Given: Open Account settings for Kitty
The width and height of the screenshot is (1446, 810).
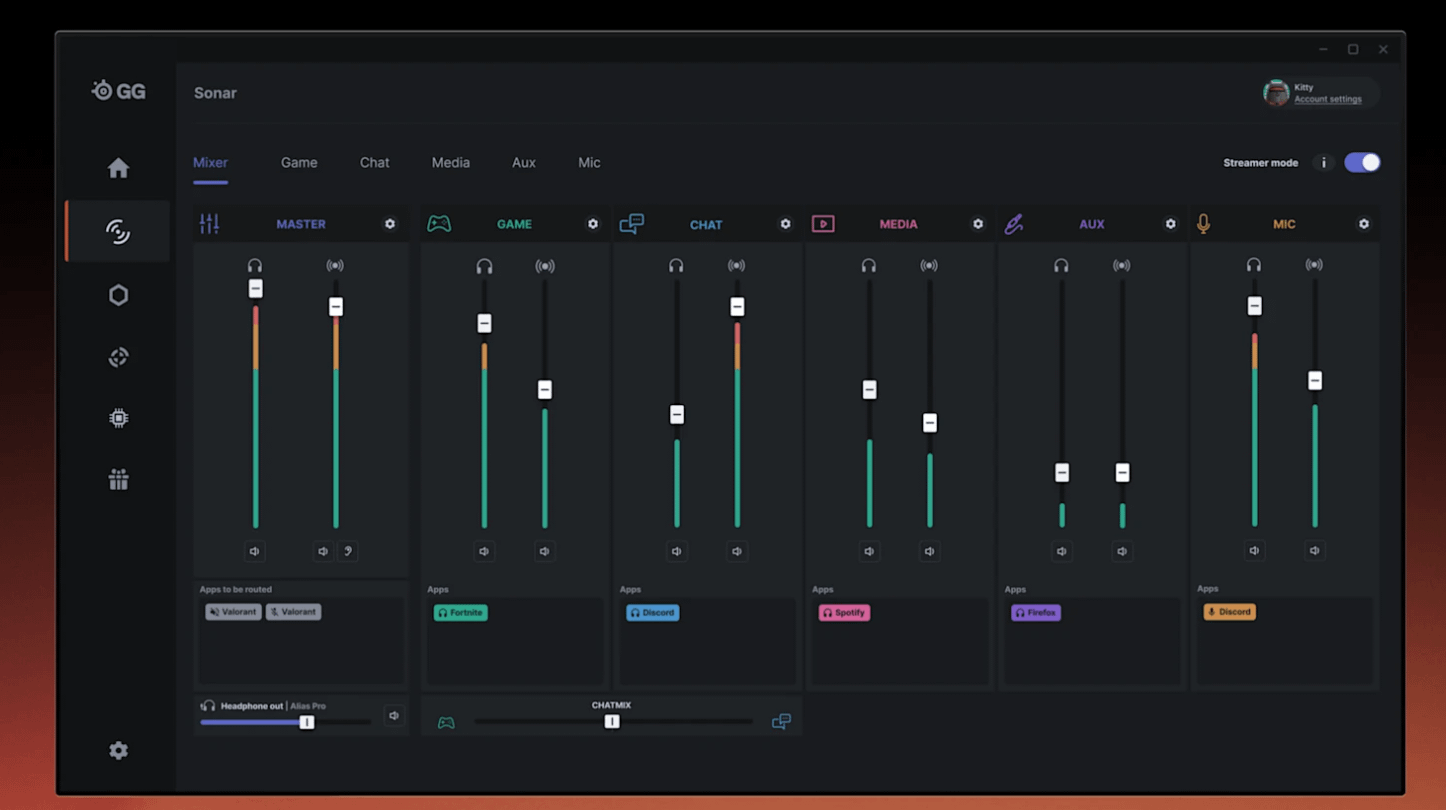Looking at the screenshot, I should (x=1329, y=99).
